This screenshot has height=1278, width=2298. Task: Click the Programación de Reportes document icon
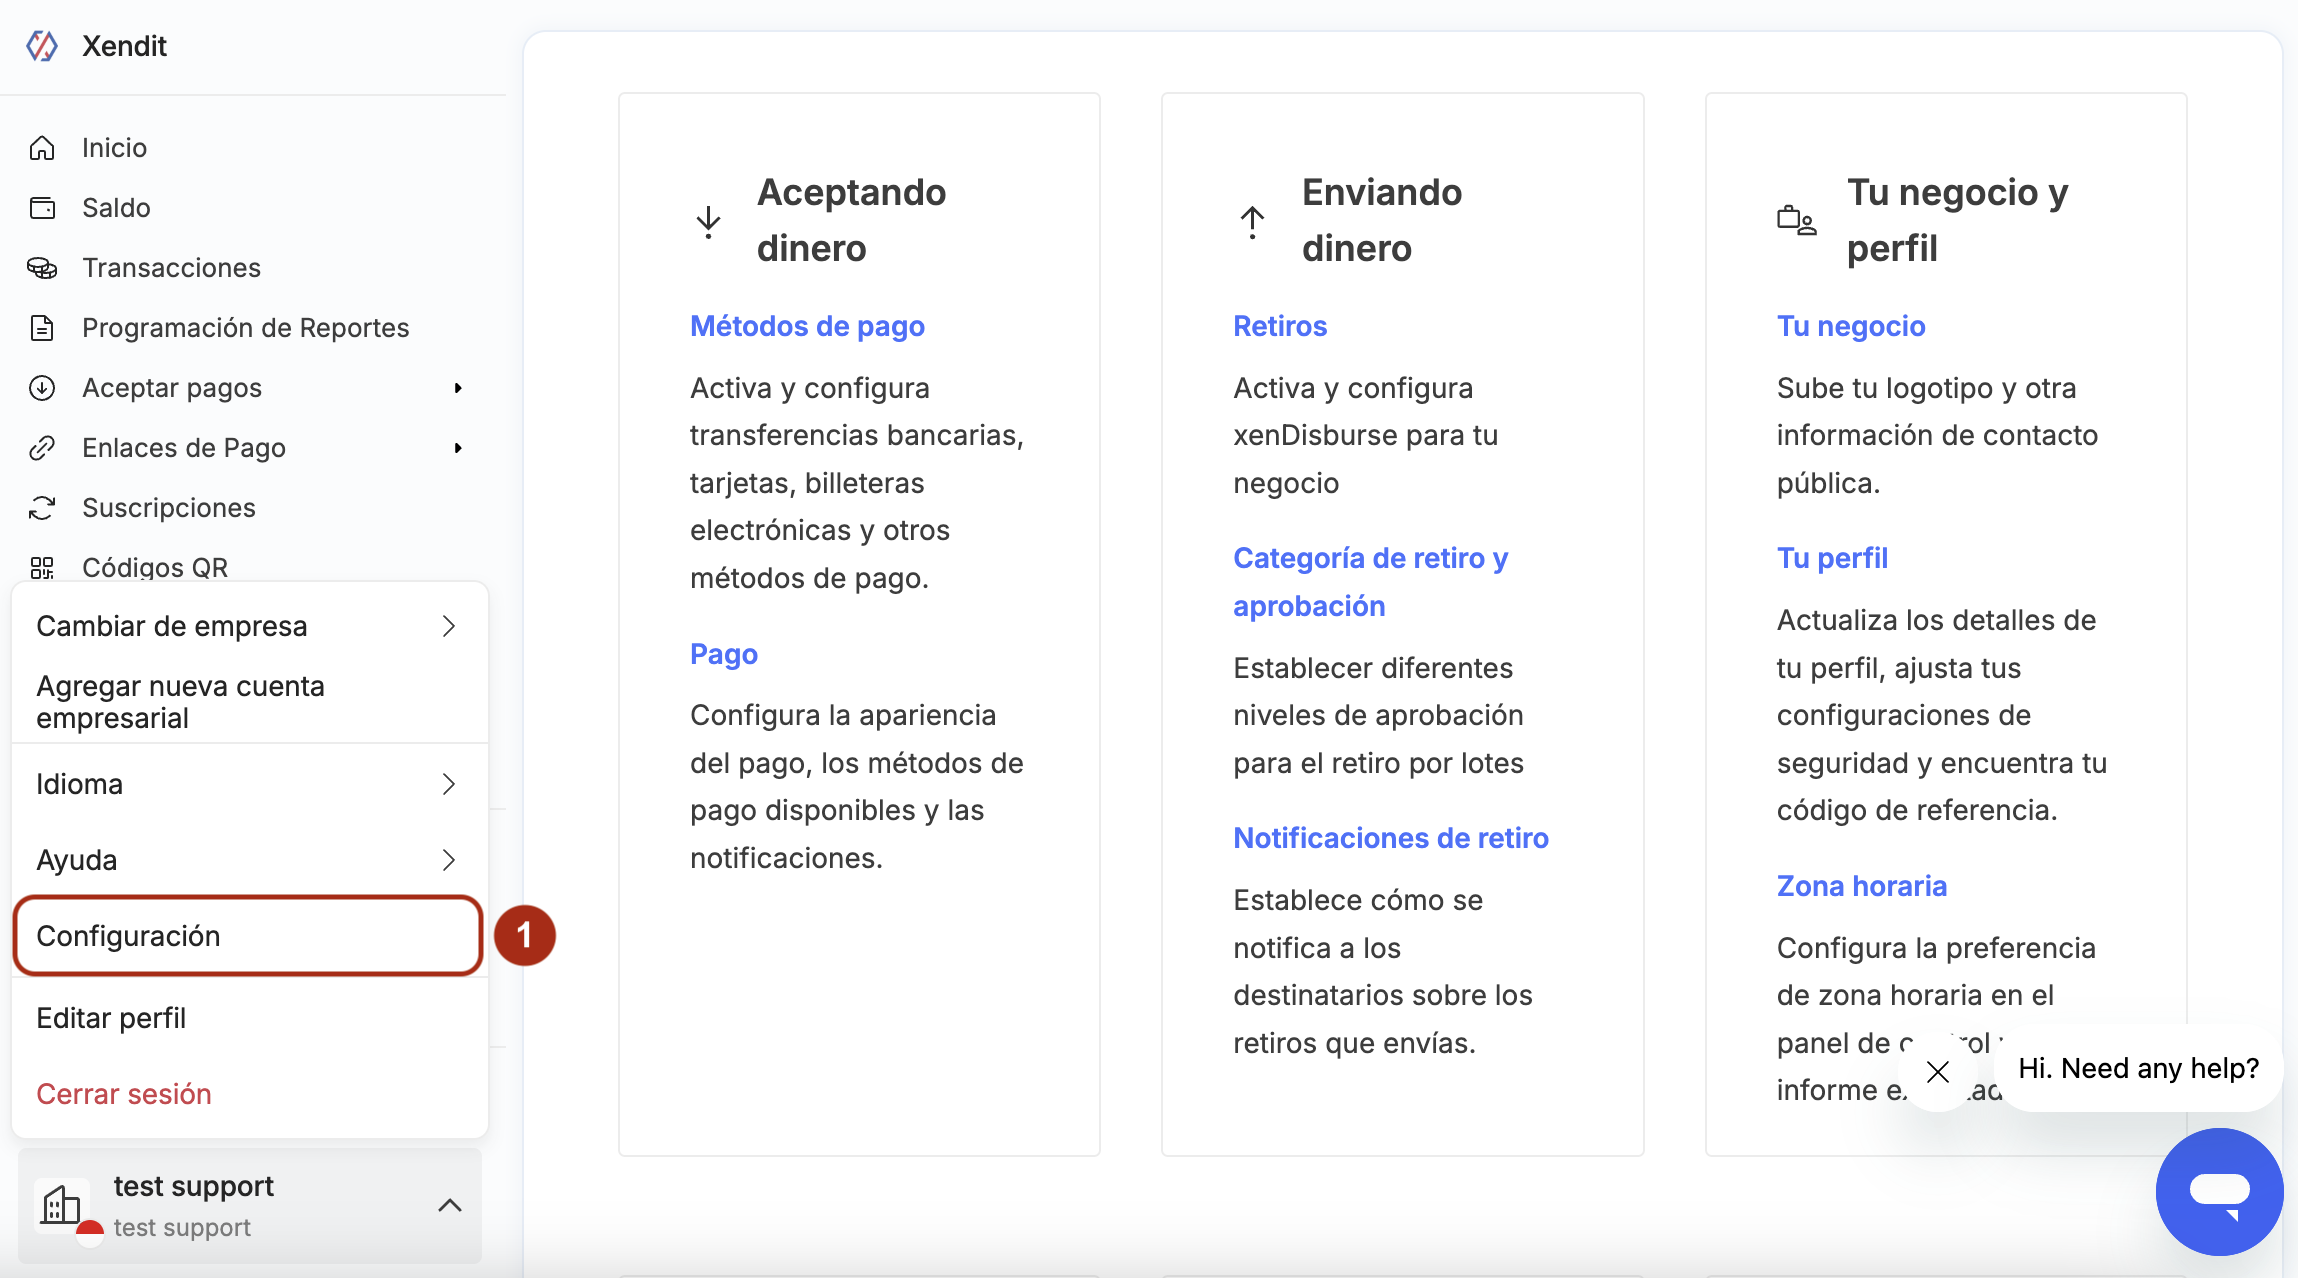(x=42, y=328)
